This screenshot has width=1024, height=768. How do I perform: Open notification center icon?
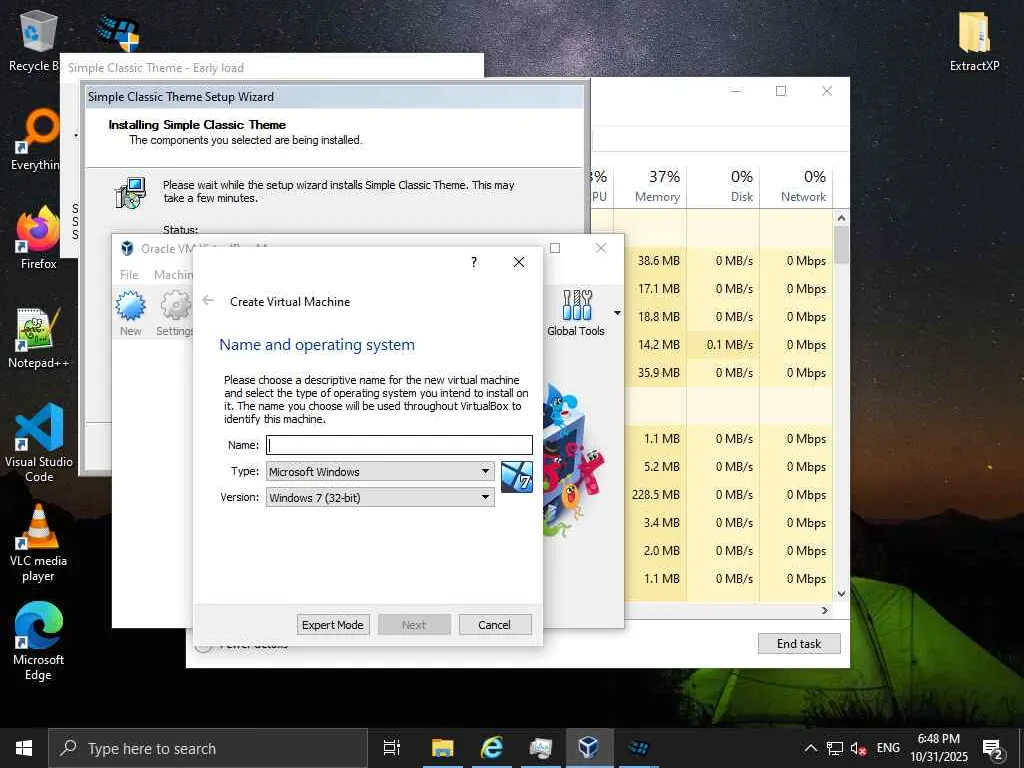coord(993,748)
